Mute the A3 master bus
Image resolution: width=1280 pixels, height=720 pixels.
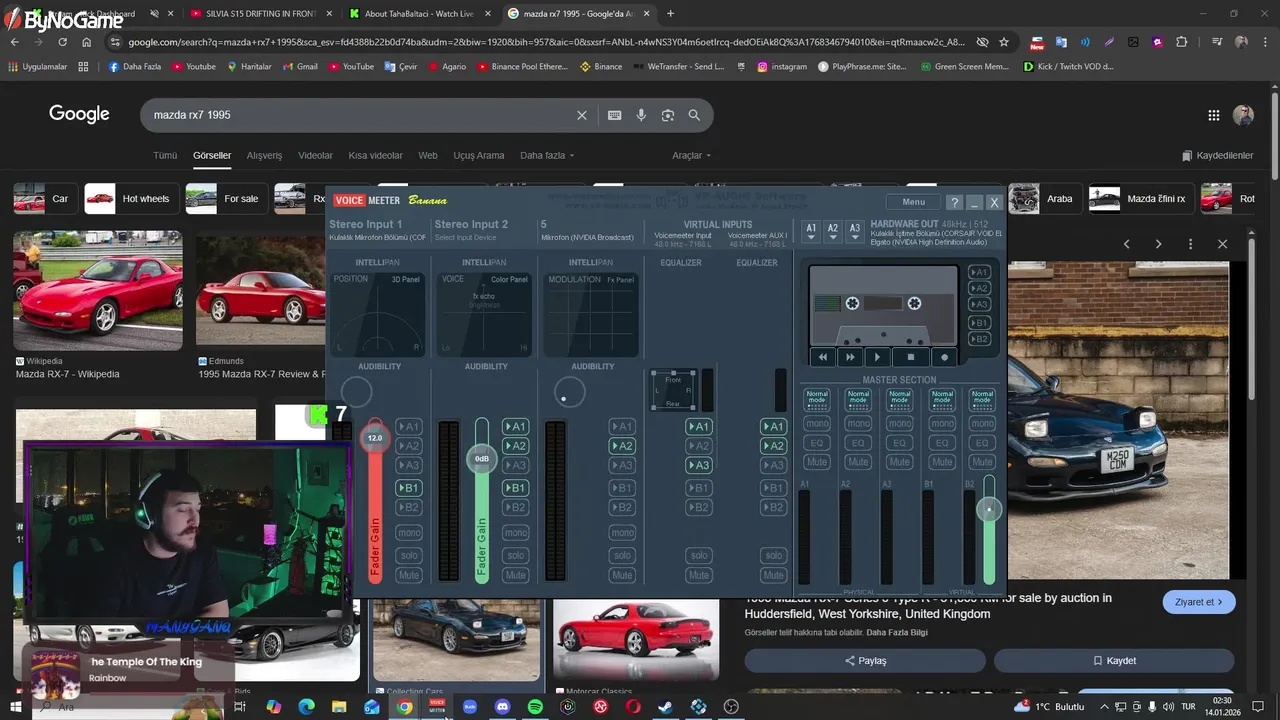900,462
